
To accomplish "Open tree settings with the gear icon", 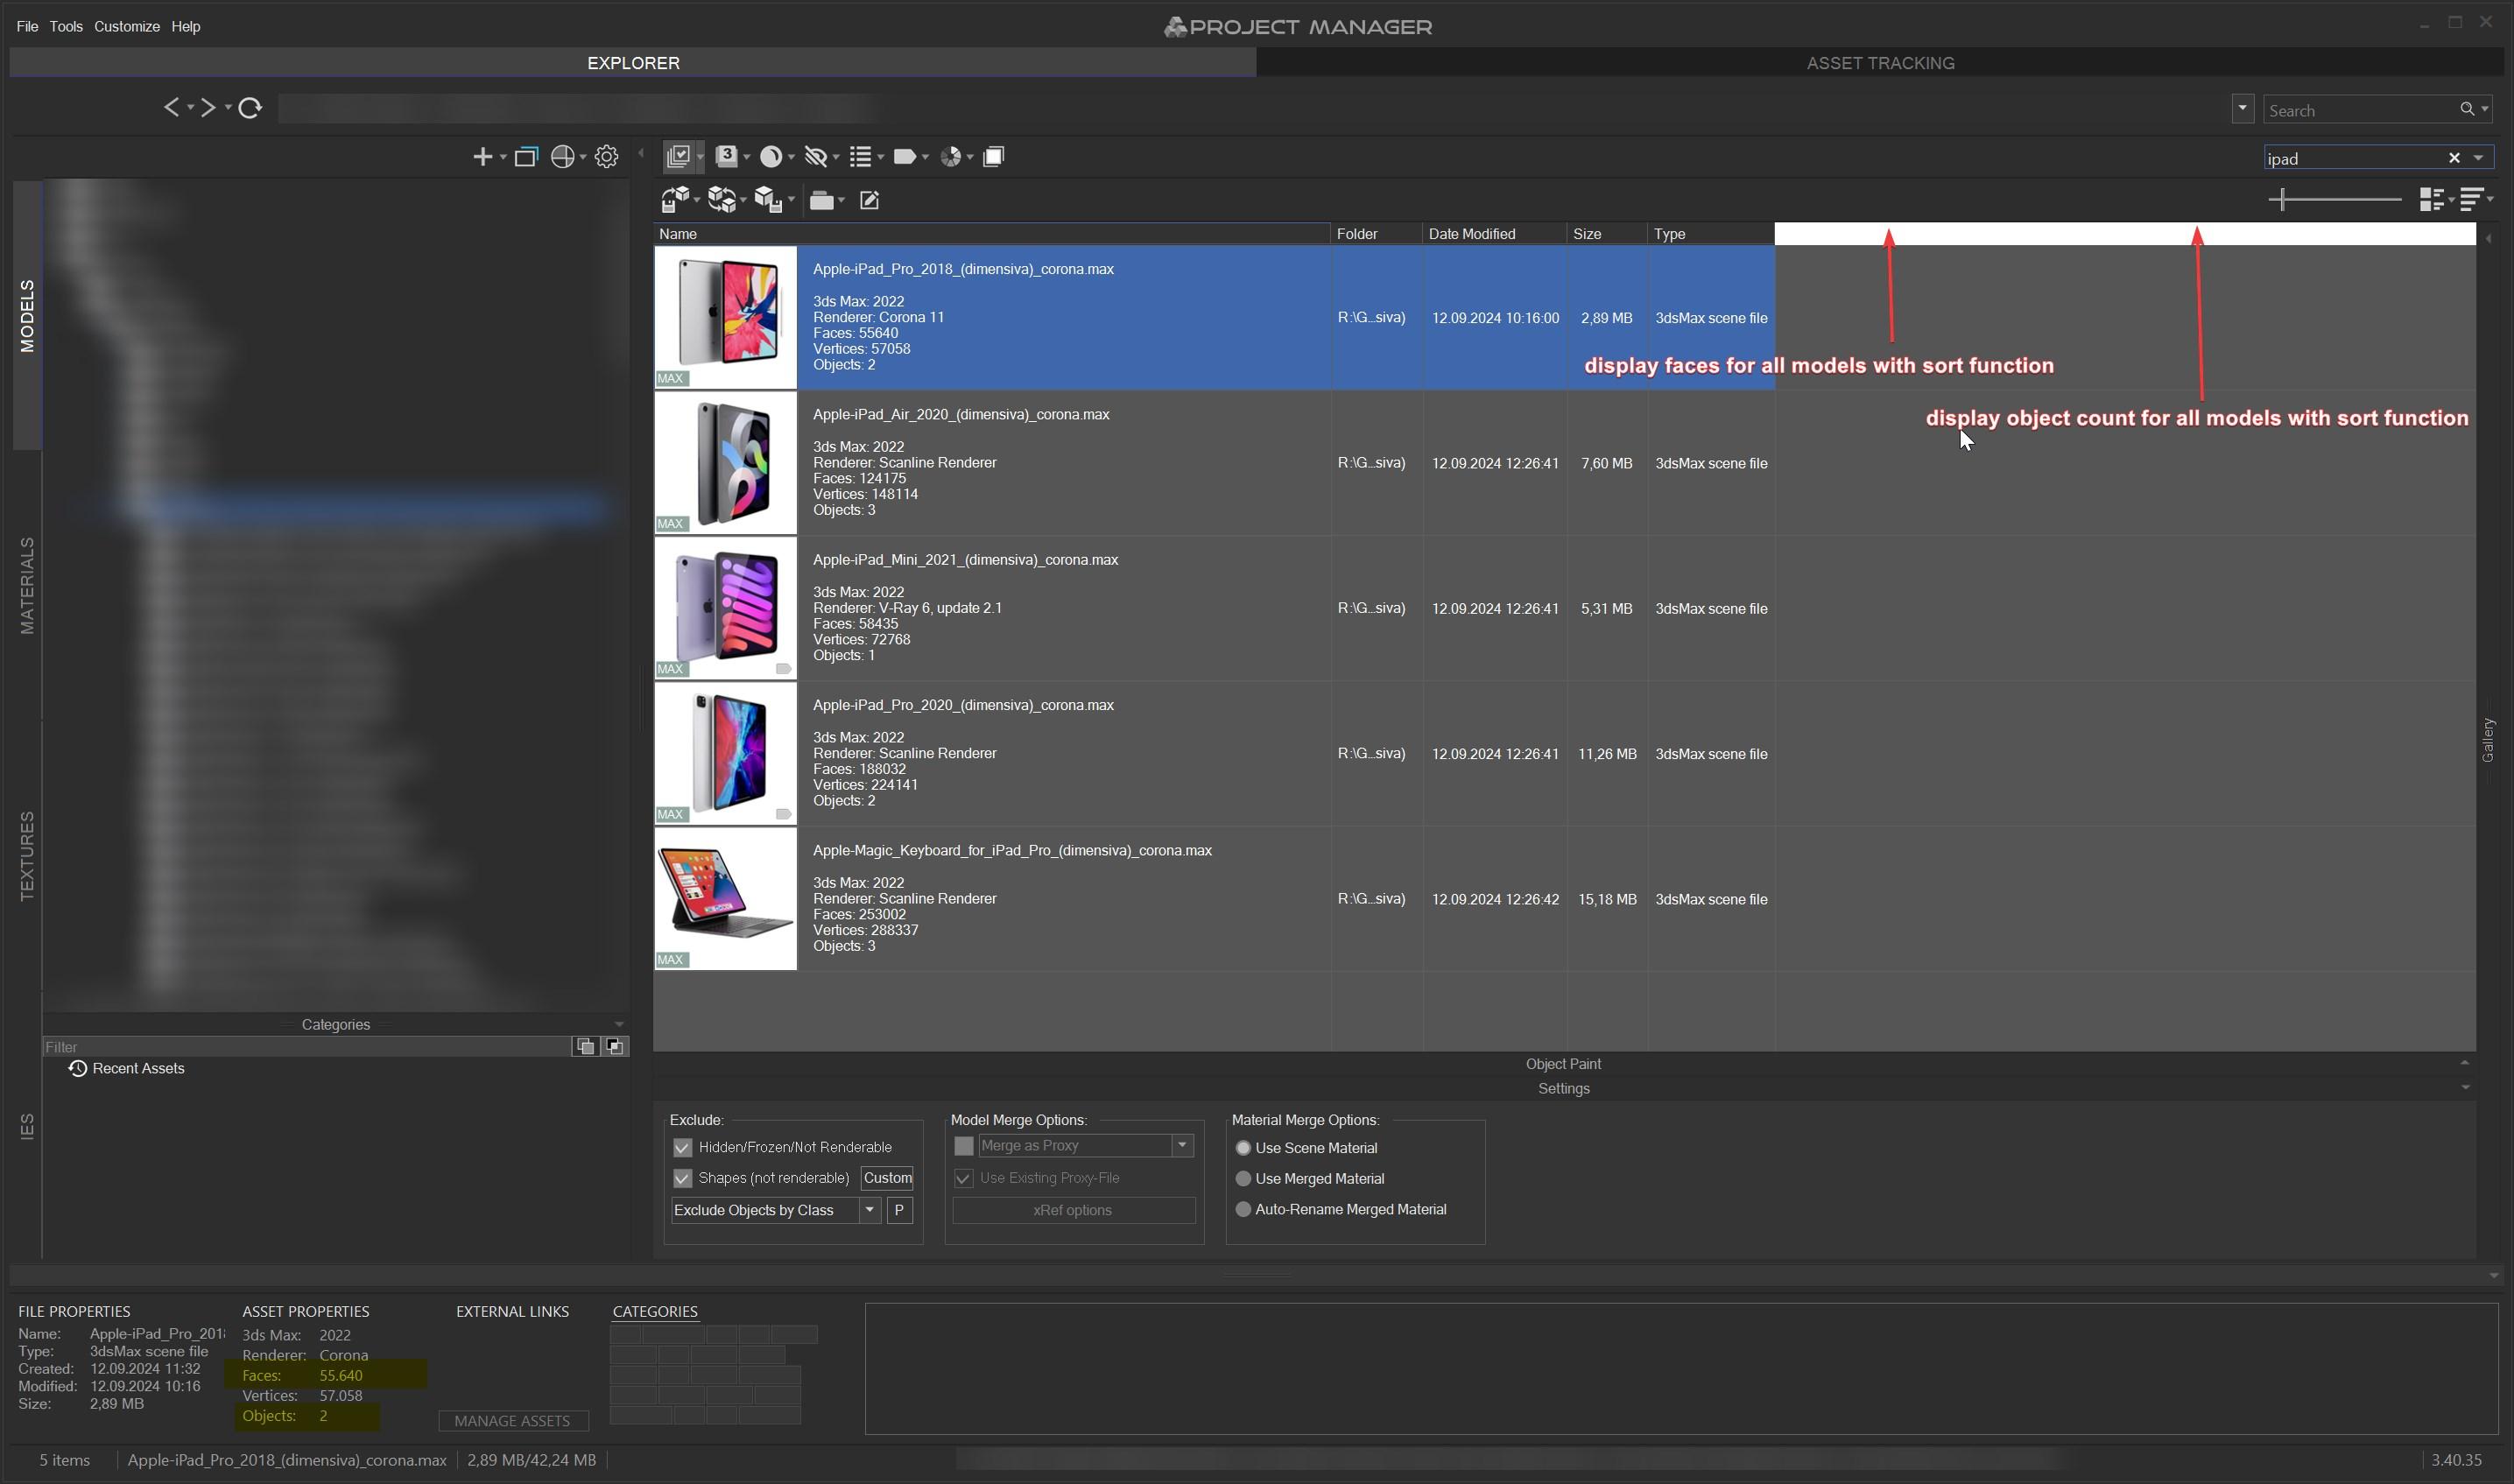I will [606, 157].
